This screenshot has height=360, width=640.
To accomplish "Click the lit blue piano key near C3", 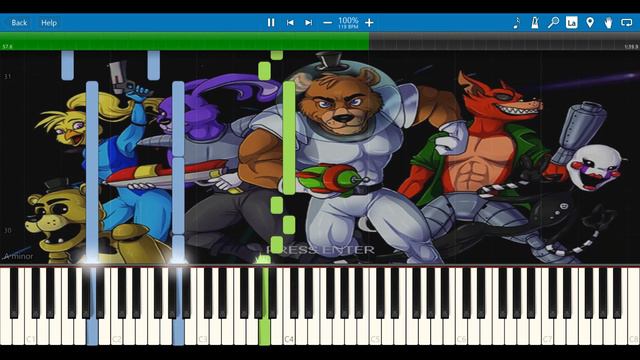I will [x=178, y=306].
